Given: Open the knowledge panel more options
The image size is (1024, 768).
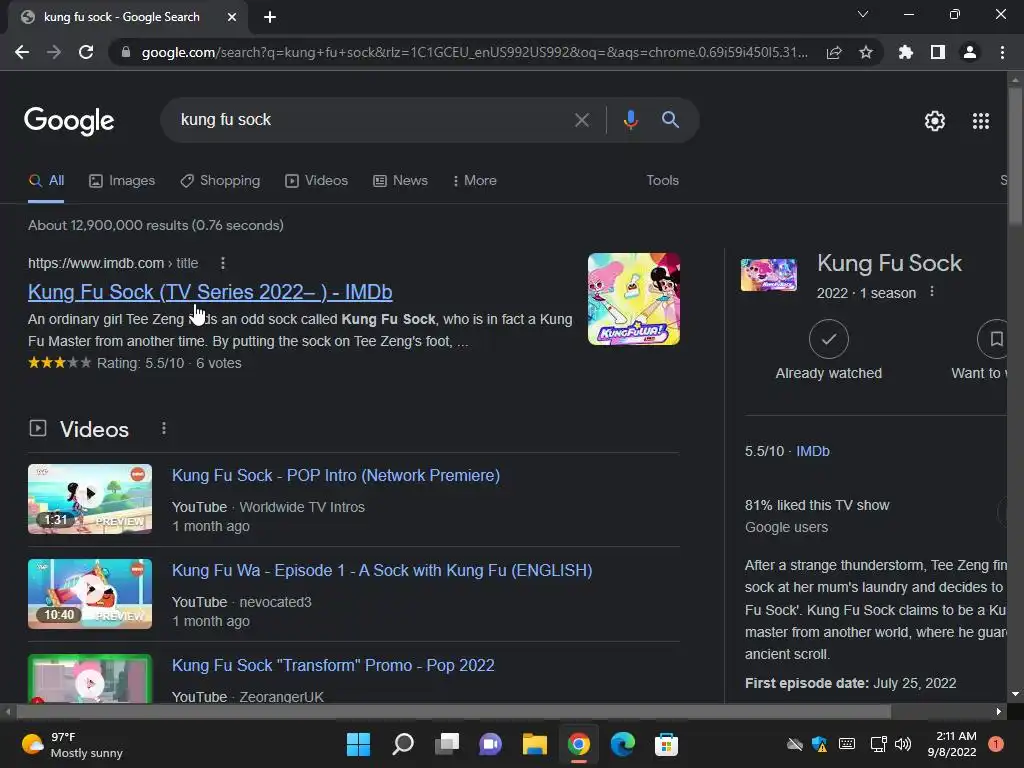Looking at the screenshot, I should [x=932, y=292].
